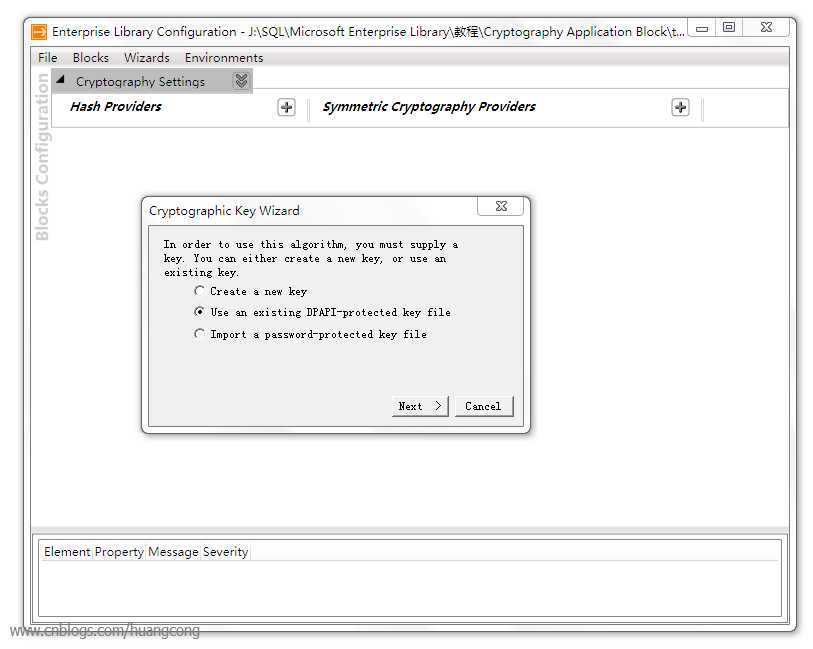Click the Enterprise Library app icon
The width and height of the screenshot is (813, 649).
coord(39,32)
